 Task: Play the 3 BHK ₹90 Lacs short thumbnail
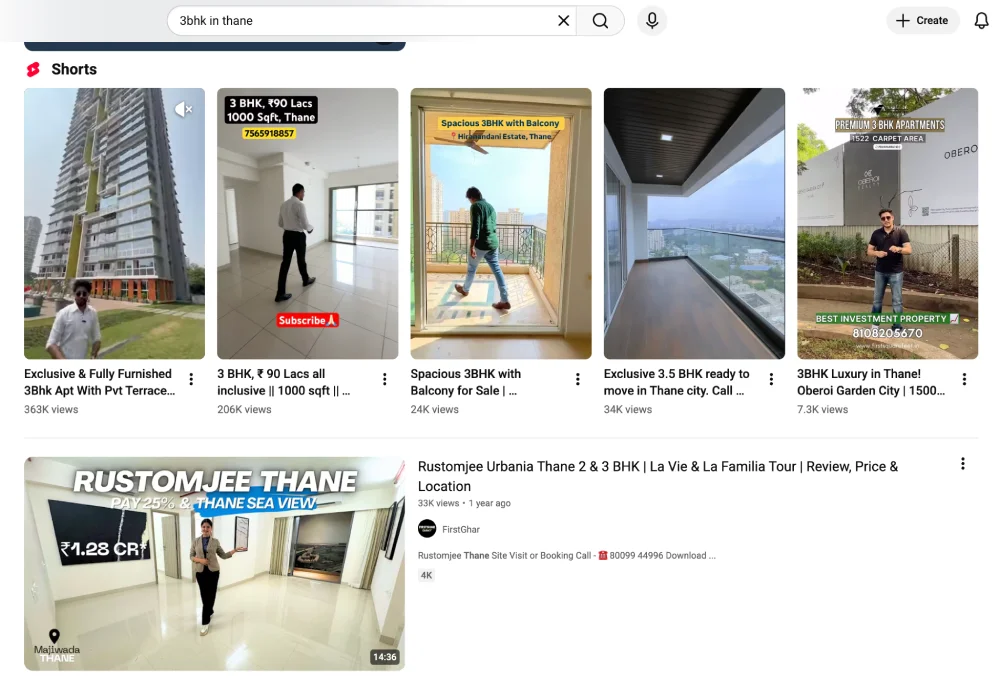pos(307,223)
